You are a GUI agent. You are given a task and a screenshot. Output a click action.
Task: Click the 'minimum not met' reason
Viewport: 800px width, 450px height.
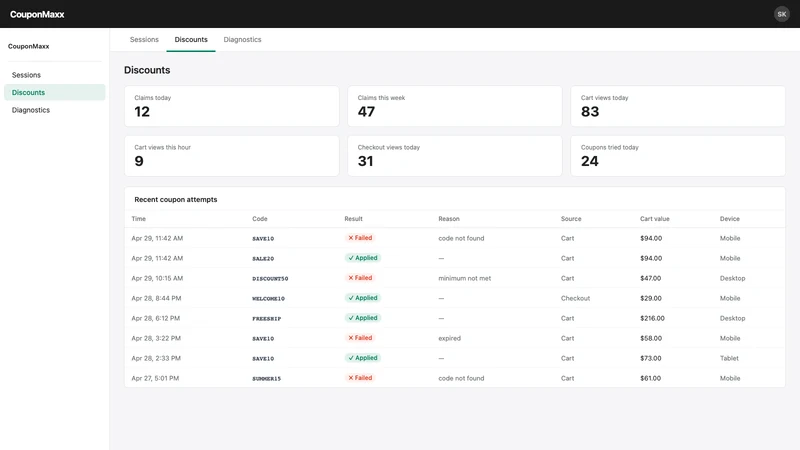464,279
